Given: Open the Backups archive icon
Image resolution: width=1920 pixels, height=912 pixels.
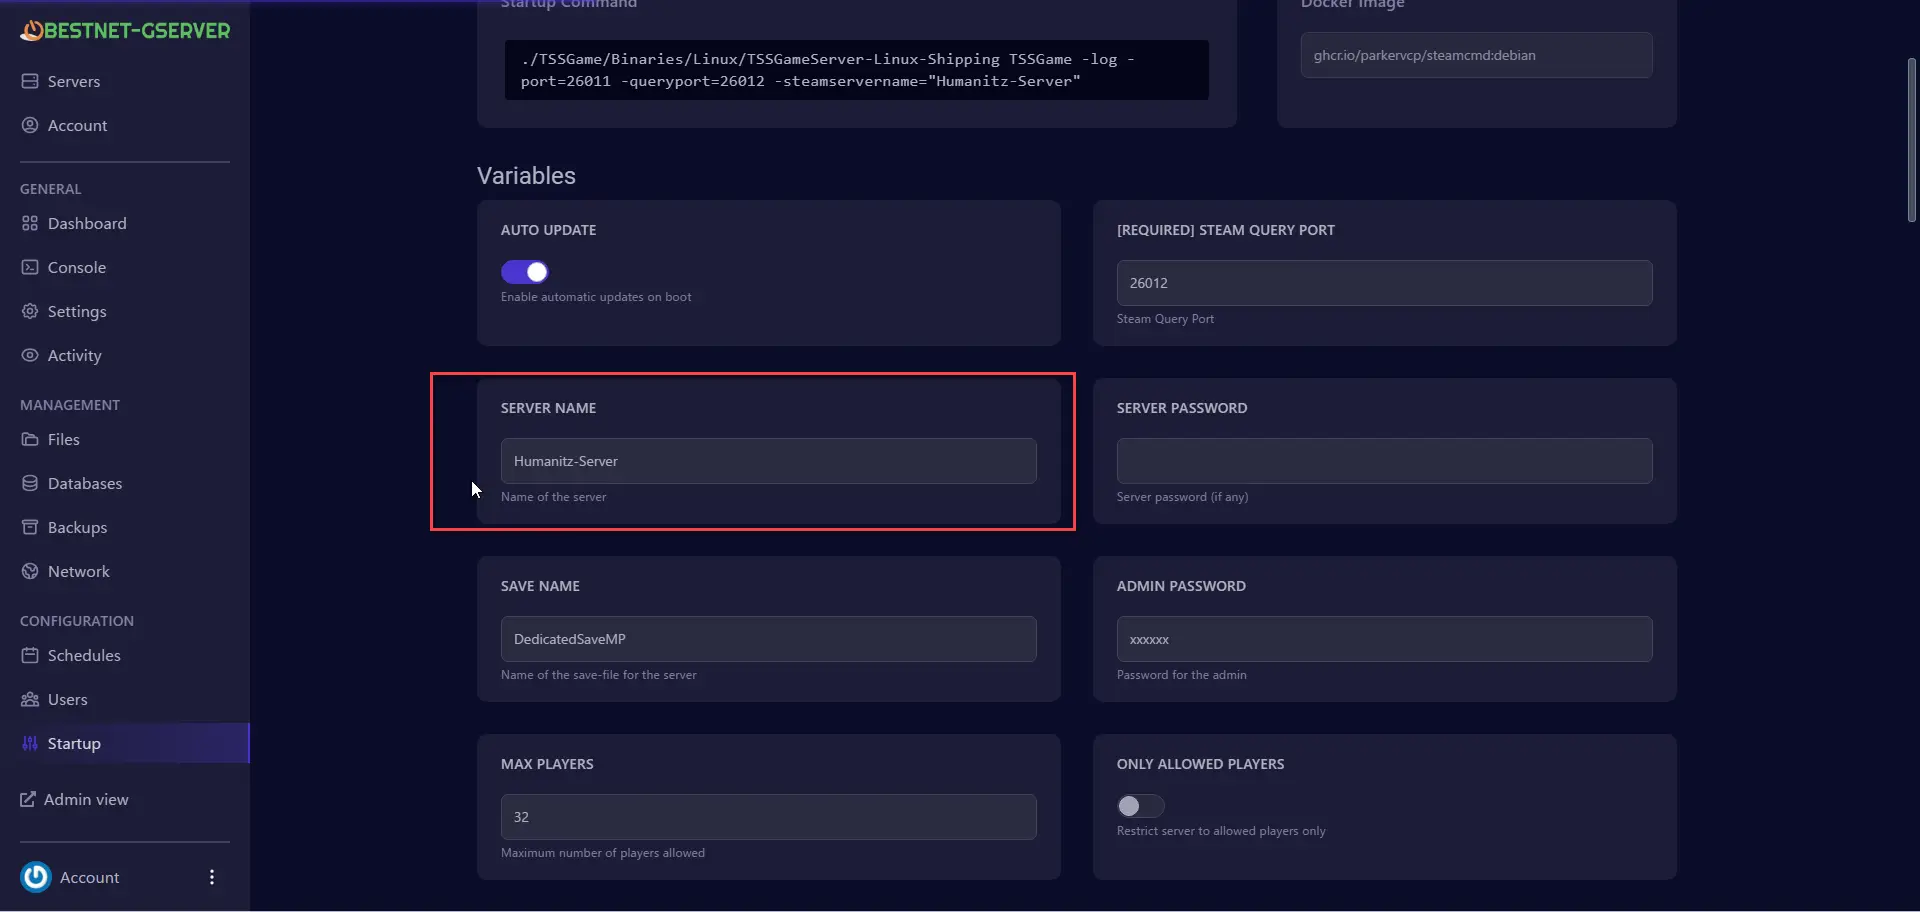Looking at the screenshot, I should pyautogui.click(x=30, y=527).
